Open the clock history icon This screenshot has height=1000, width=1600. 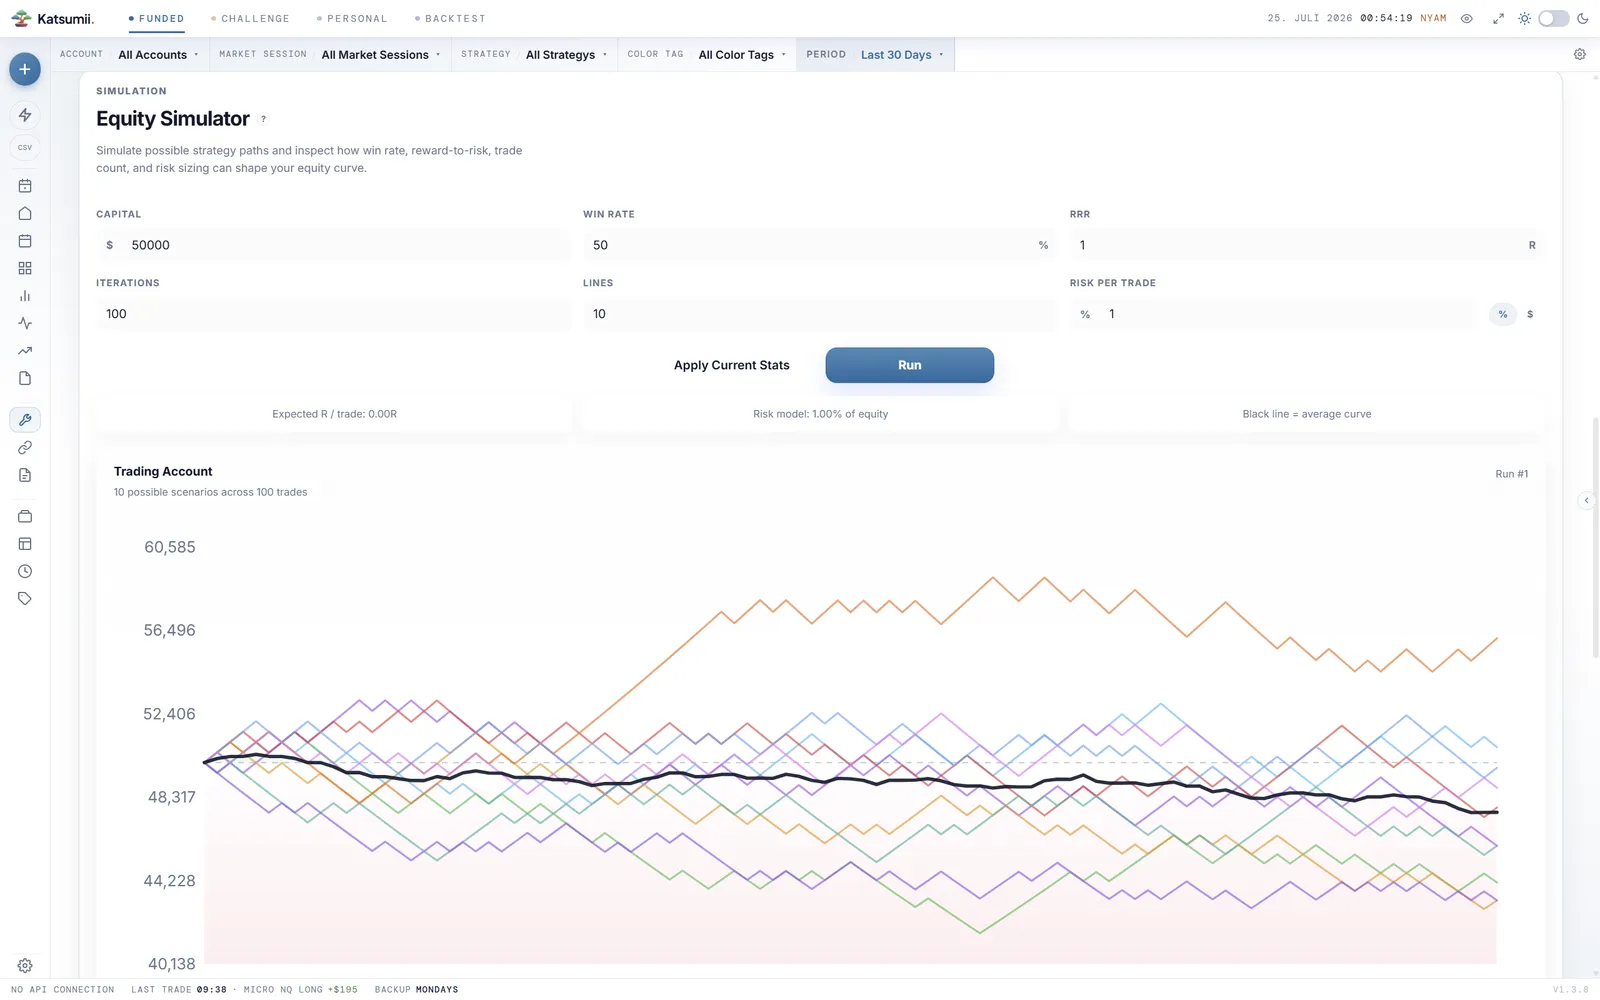pos(25,571)
